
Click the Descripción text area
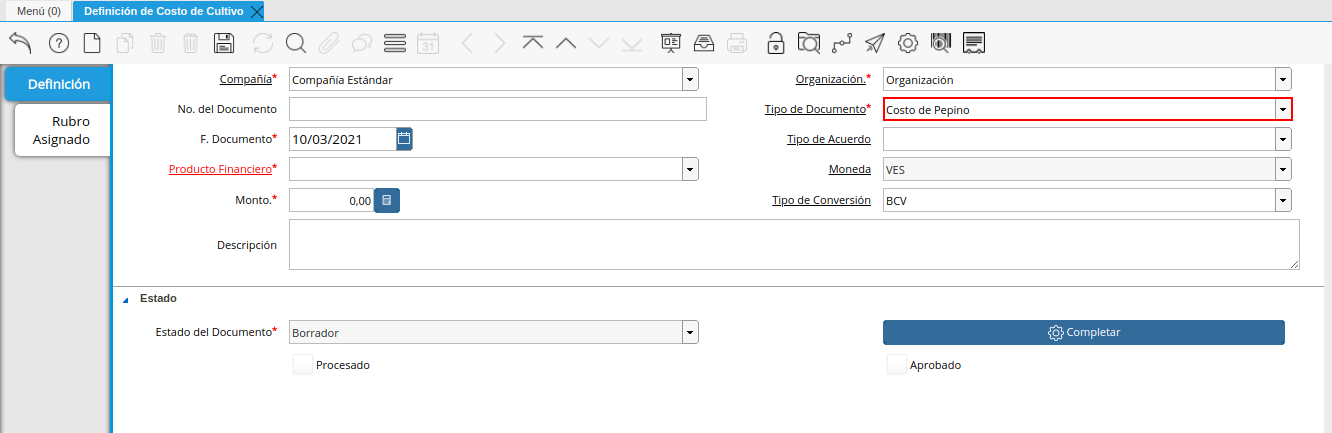click(x=794, y=245)
